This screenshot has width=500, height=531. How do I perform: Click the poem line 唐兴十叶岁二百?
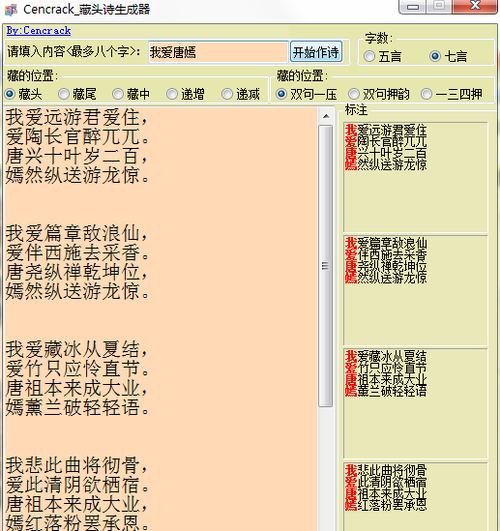coord(77,156)
